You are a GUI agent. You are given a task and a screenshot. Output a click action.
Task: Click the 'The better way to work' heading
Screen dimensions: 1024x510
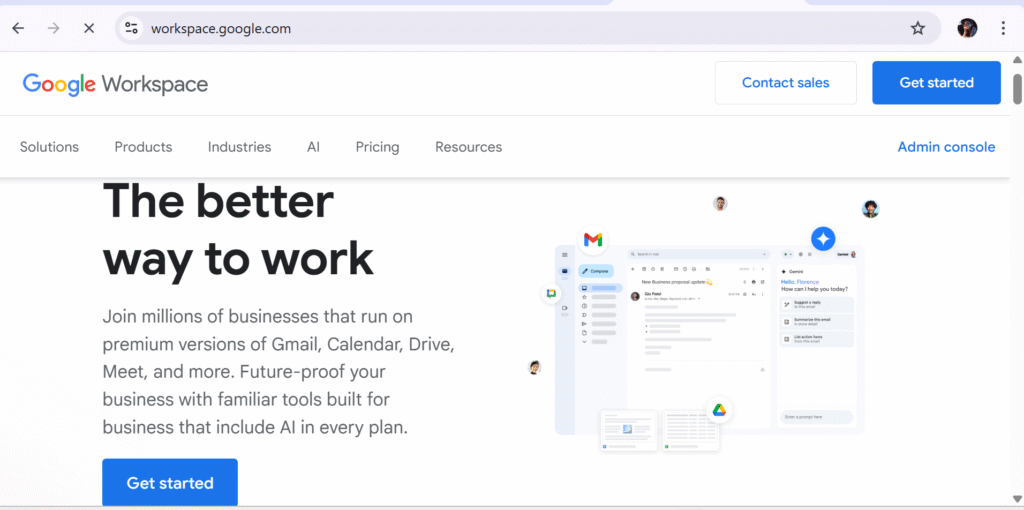pyautogui.click(x=238, y=230)
